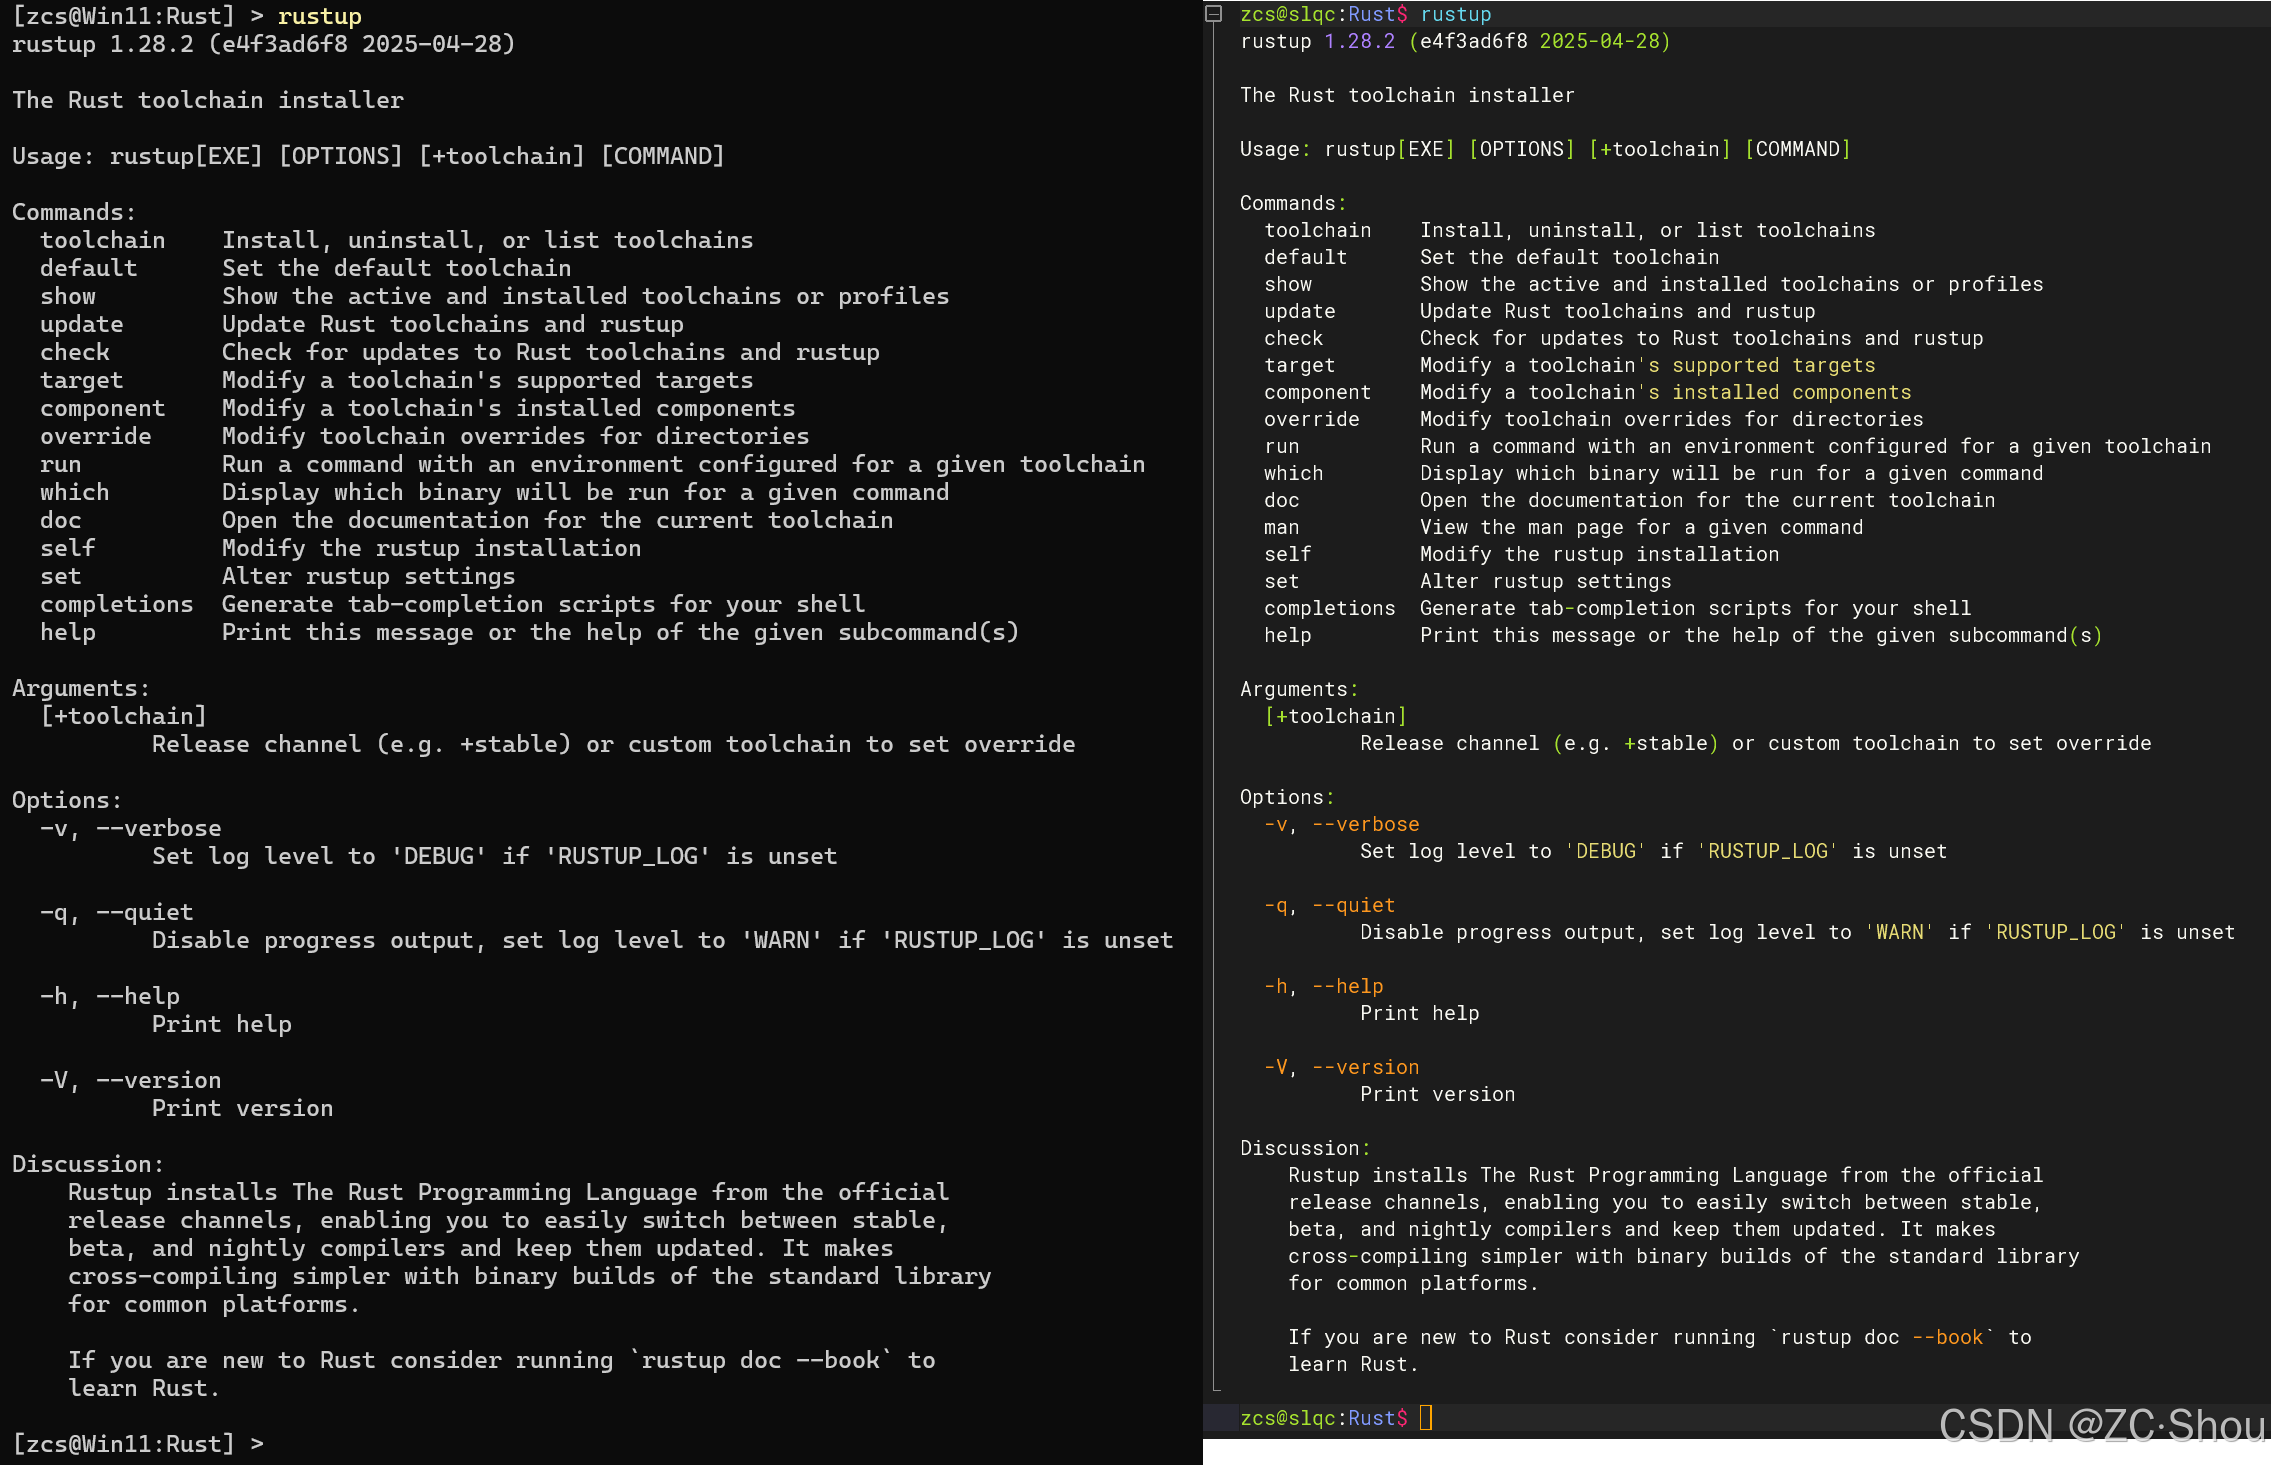Click the orange --verbose option in right terminal

click(x=1365, y=824)
